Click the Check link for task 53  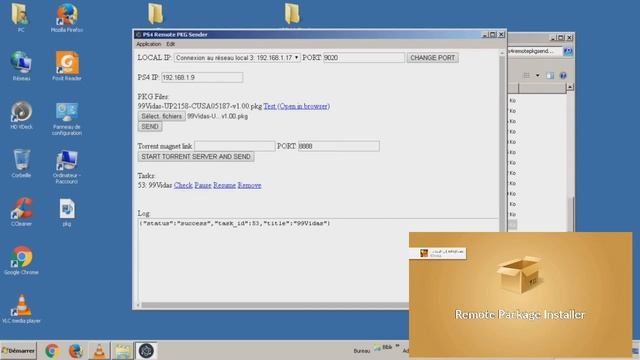click(183, 185)
